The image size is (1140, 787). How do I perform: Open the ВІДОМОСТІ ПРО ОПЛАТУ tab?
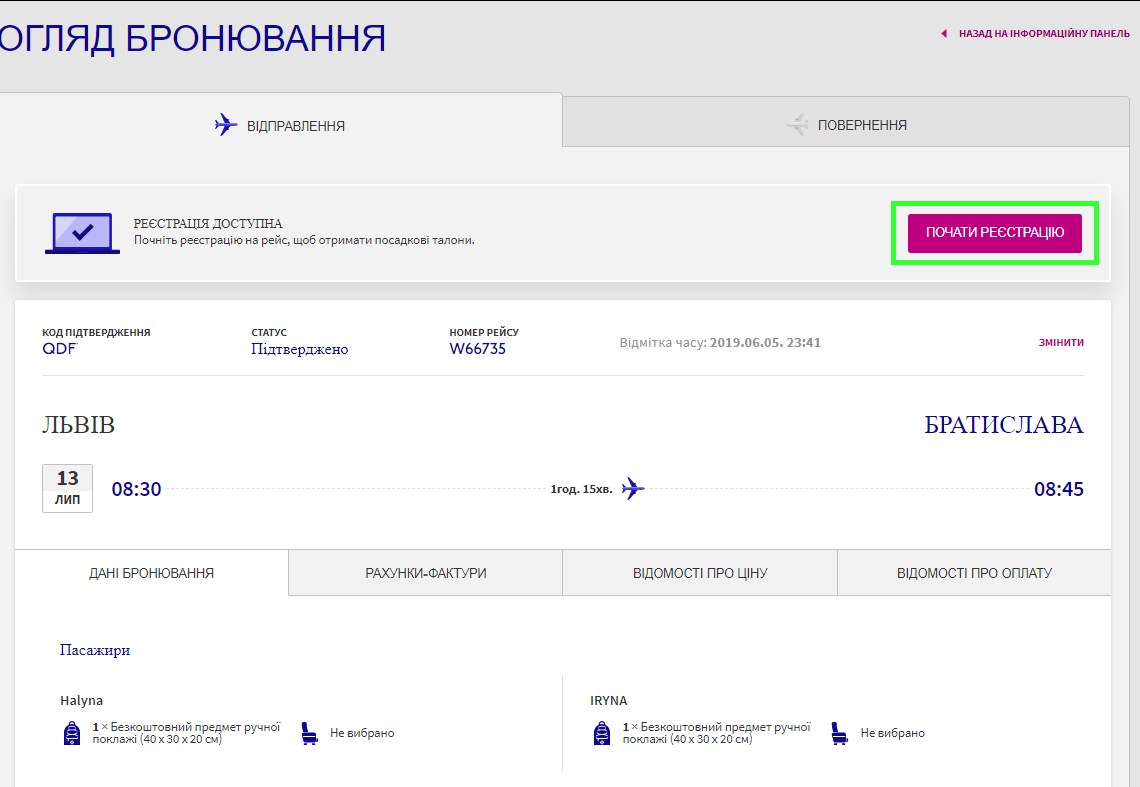974,573
